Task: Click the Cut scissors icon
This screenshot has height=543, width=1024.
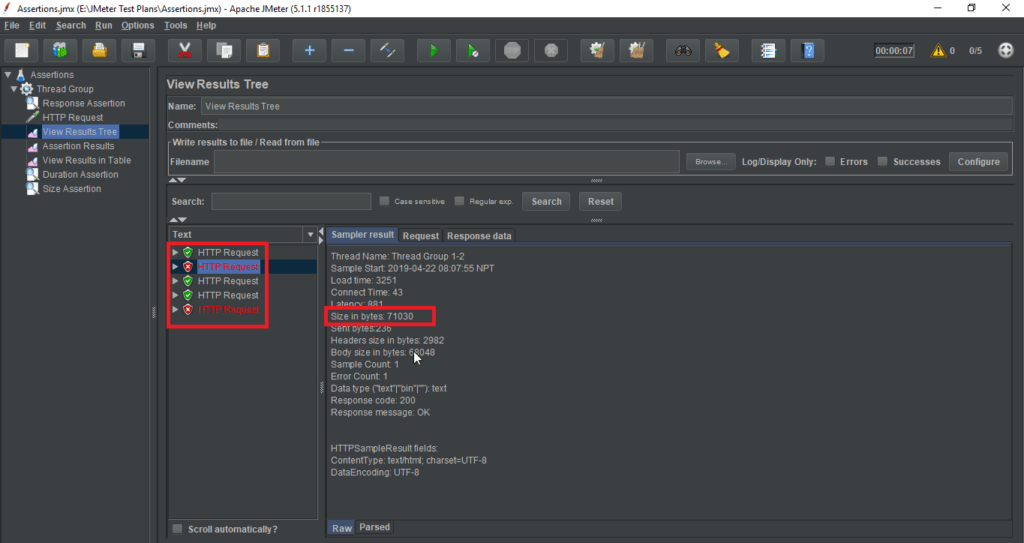Action: [x=185, y=50]
